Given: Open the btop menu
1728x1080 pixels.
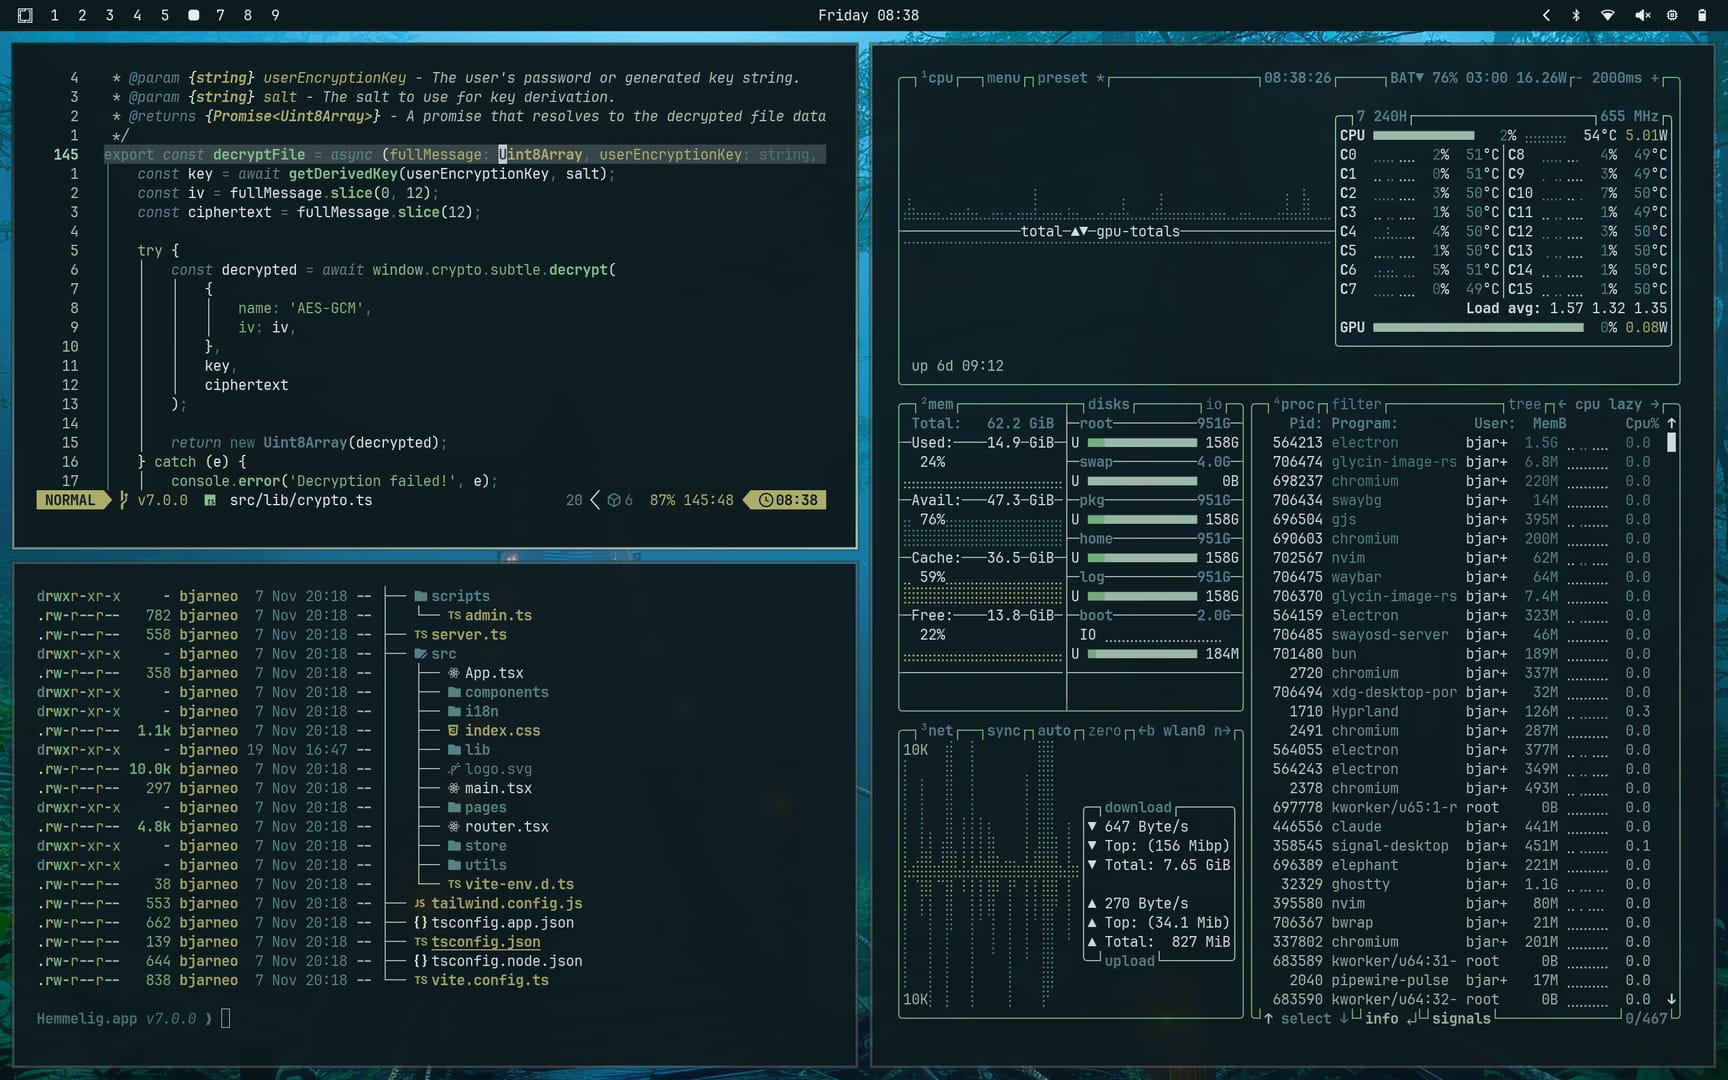Looking at the screenshot, I should coord(1003,78).
